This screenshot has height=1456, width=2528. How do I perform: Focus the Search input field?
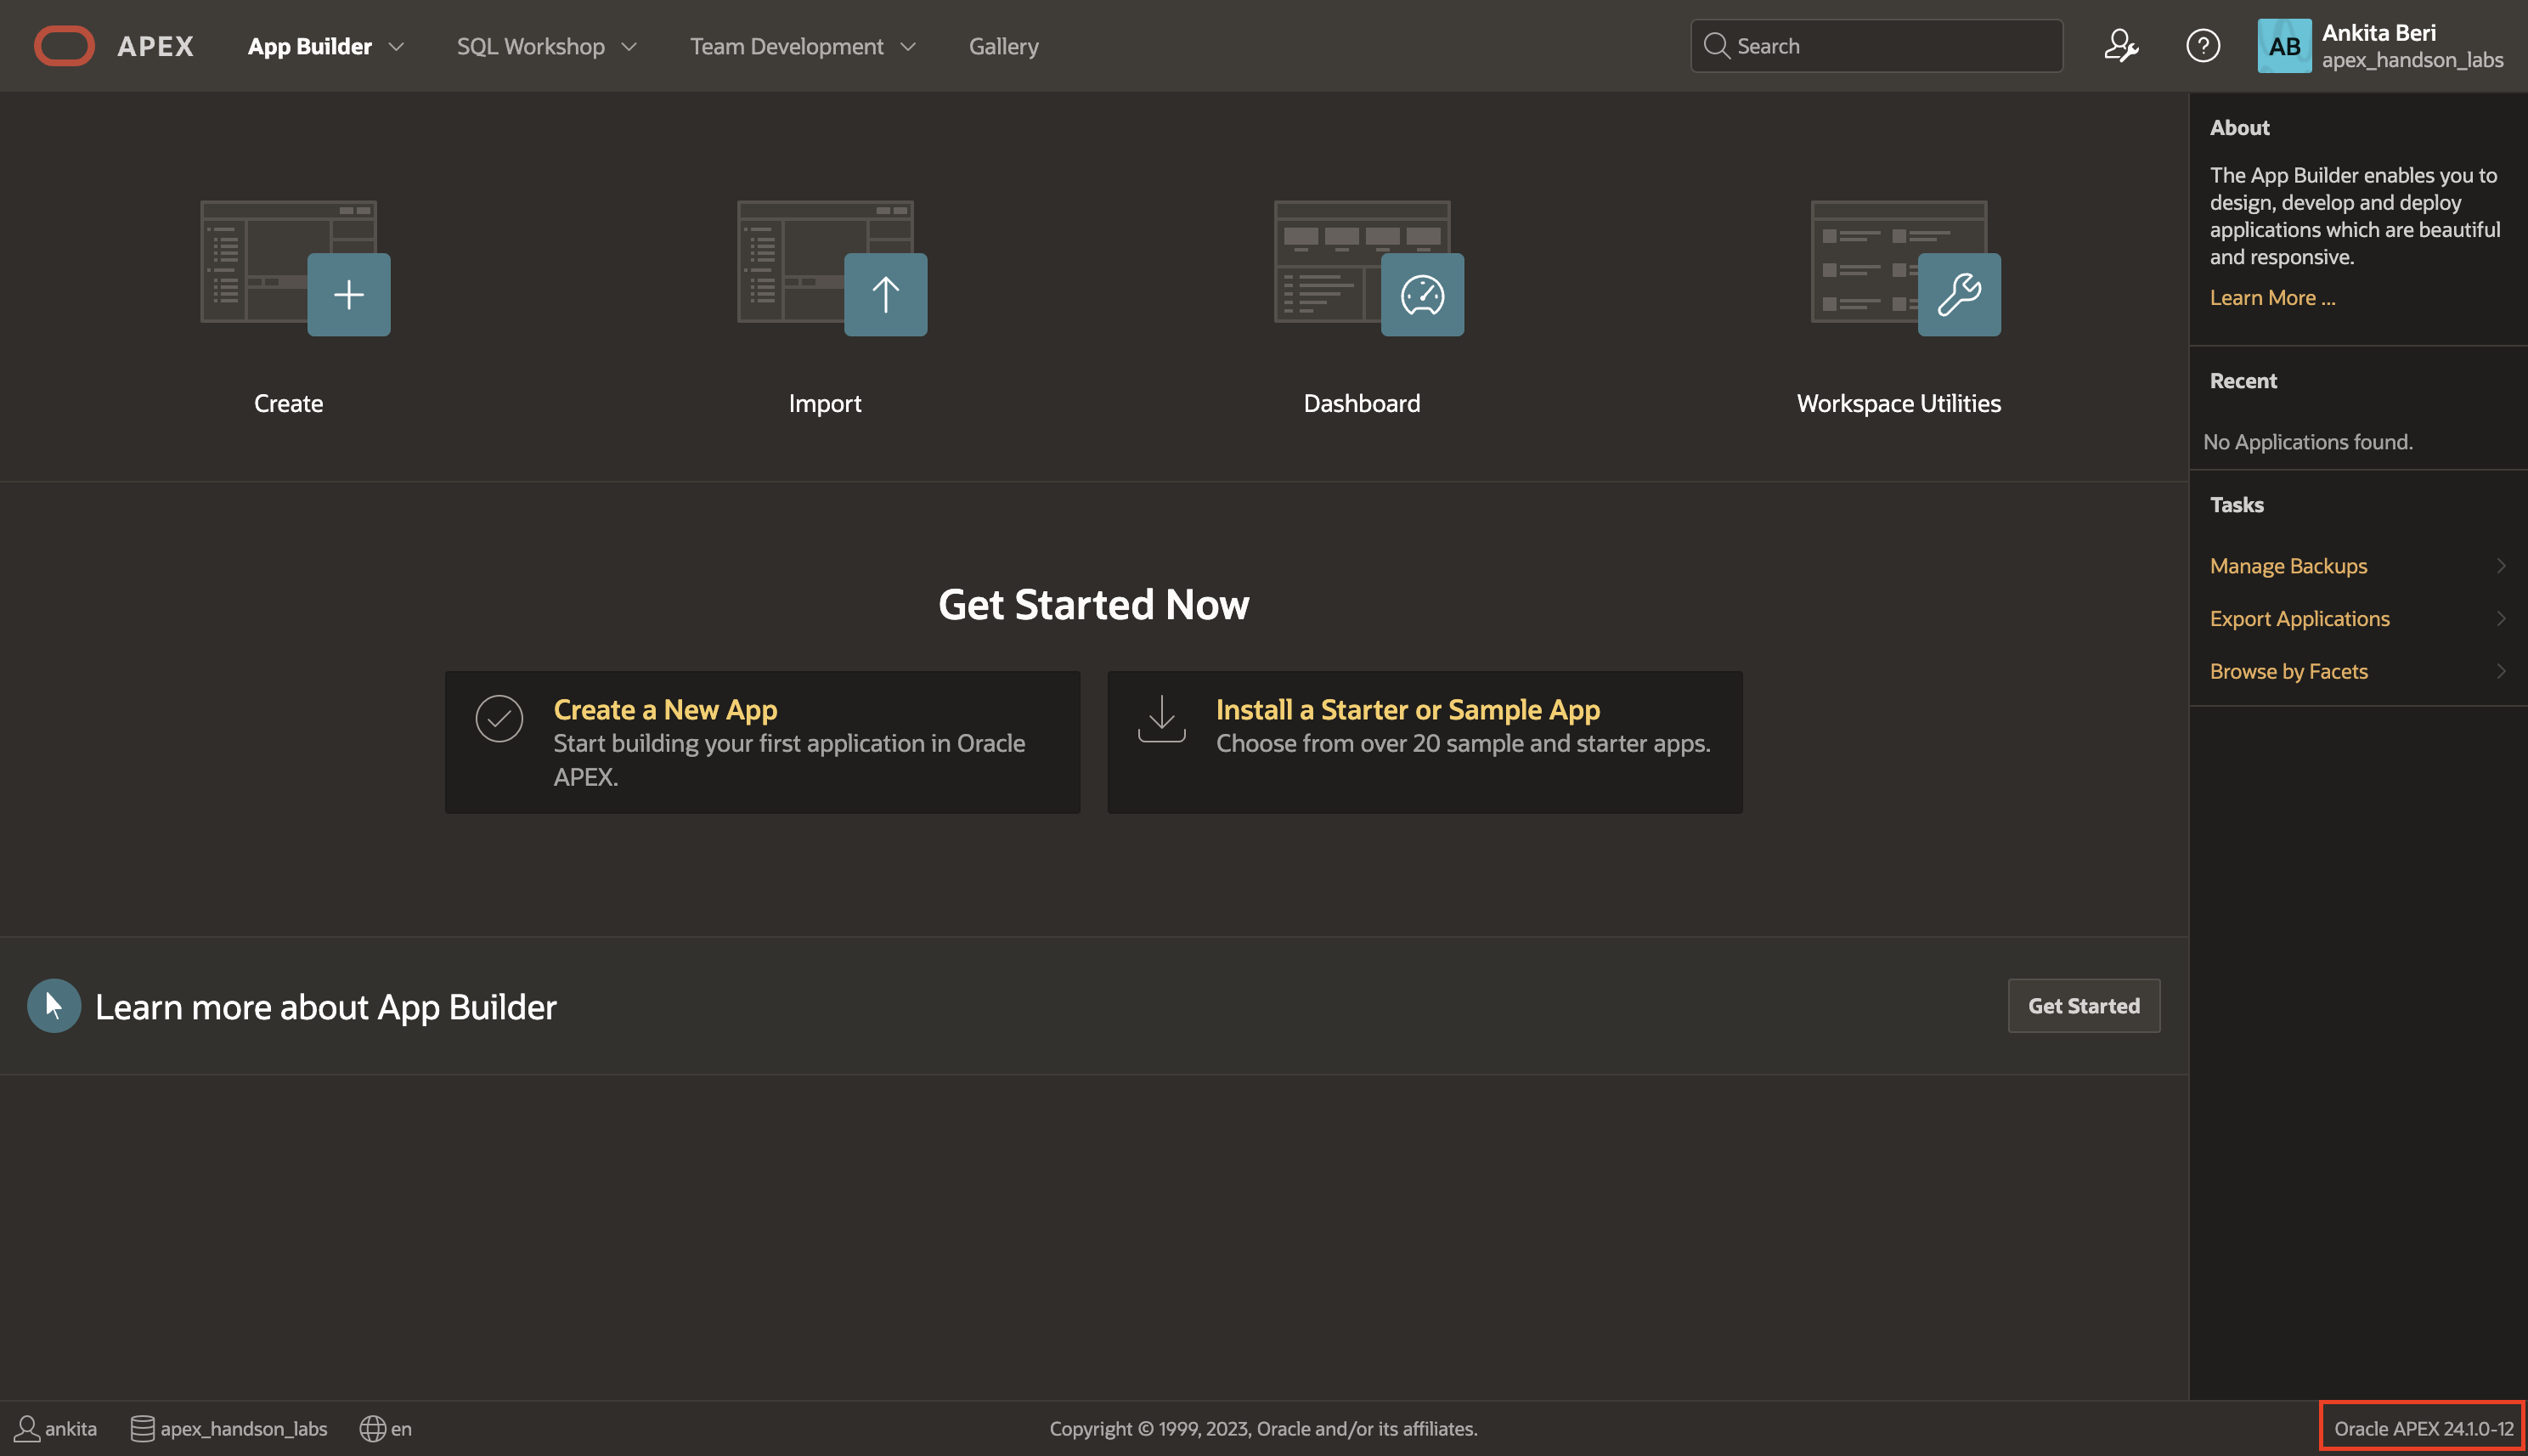coord(1876,46)
